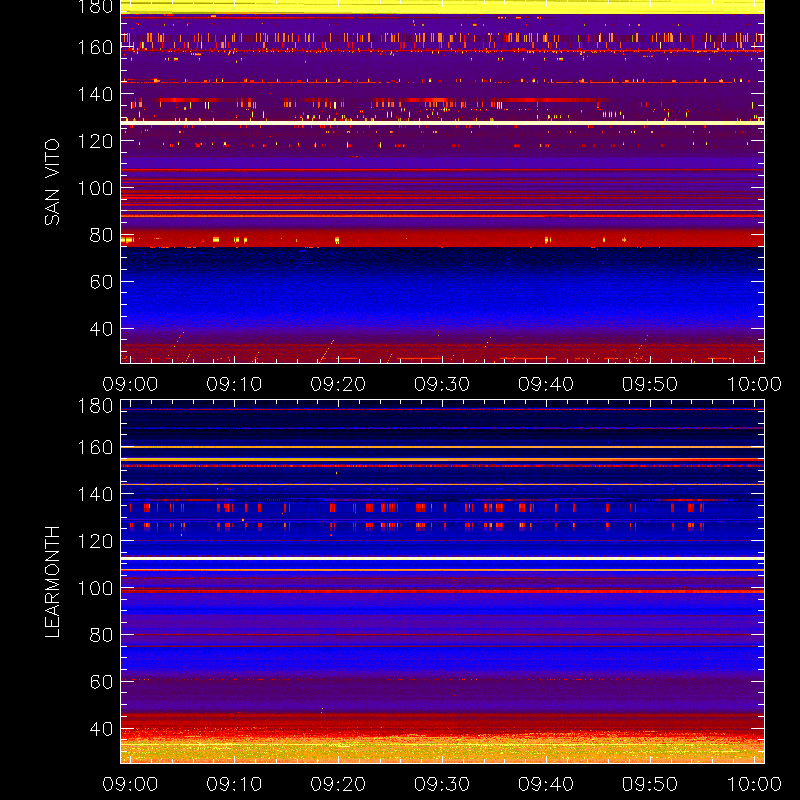Image resolution: width=800 pixels, height=800 pixels.
Task: Click 09:10 time label under Learmonth plot
Action: 234,784
